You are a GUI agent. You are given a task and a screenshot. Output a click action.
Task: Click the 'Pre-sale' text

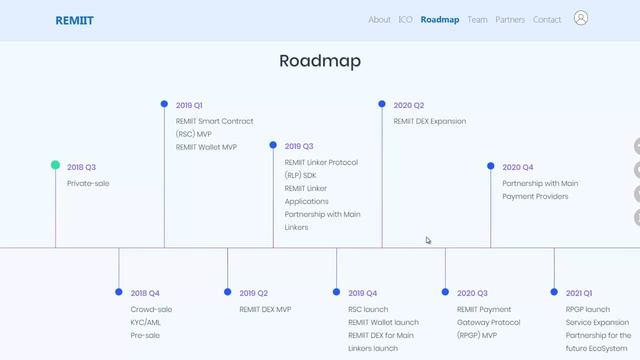[145, 336]
